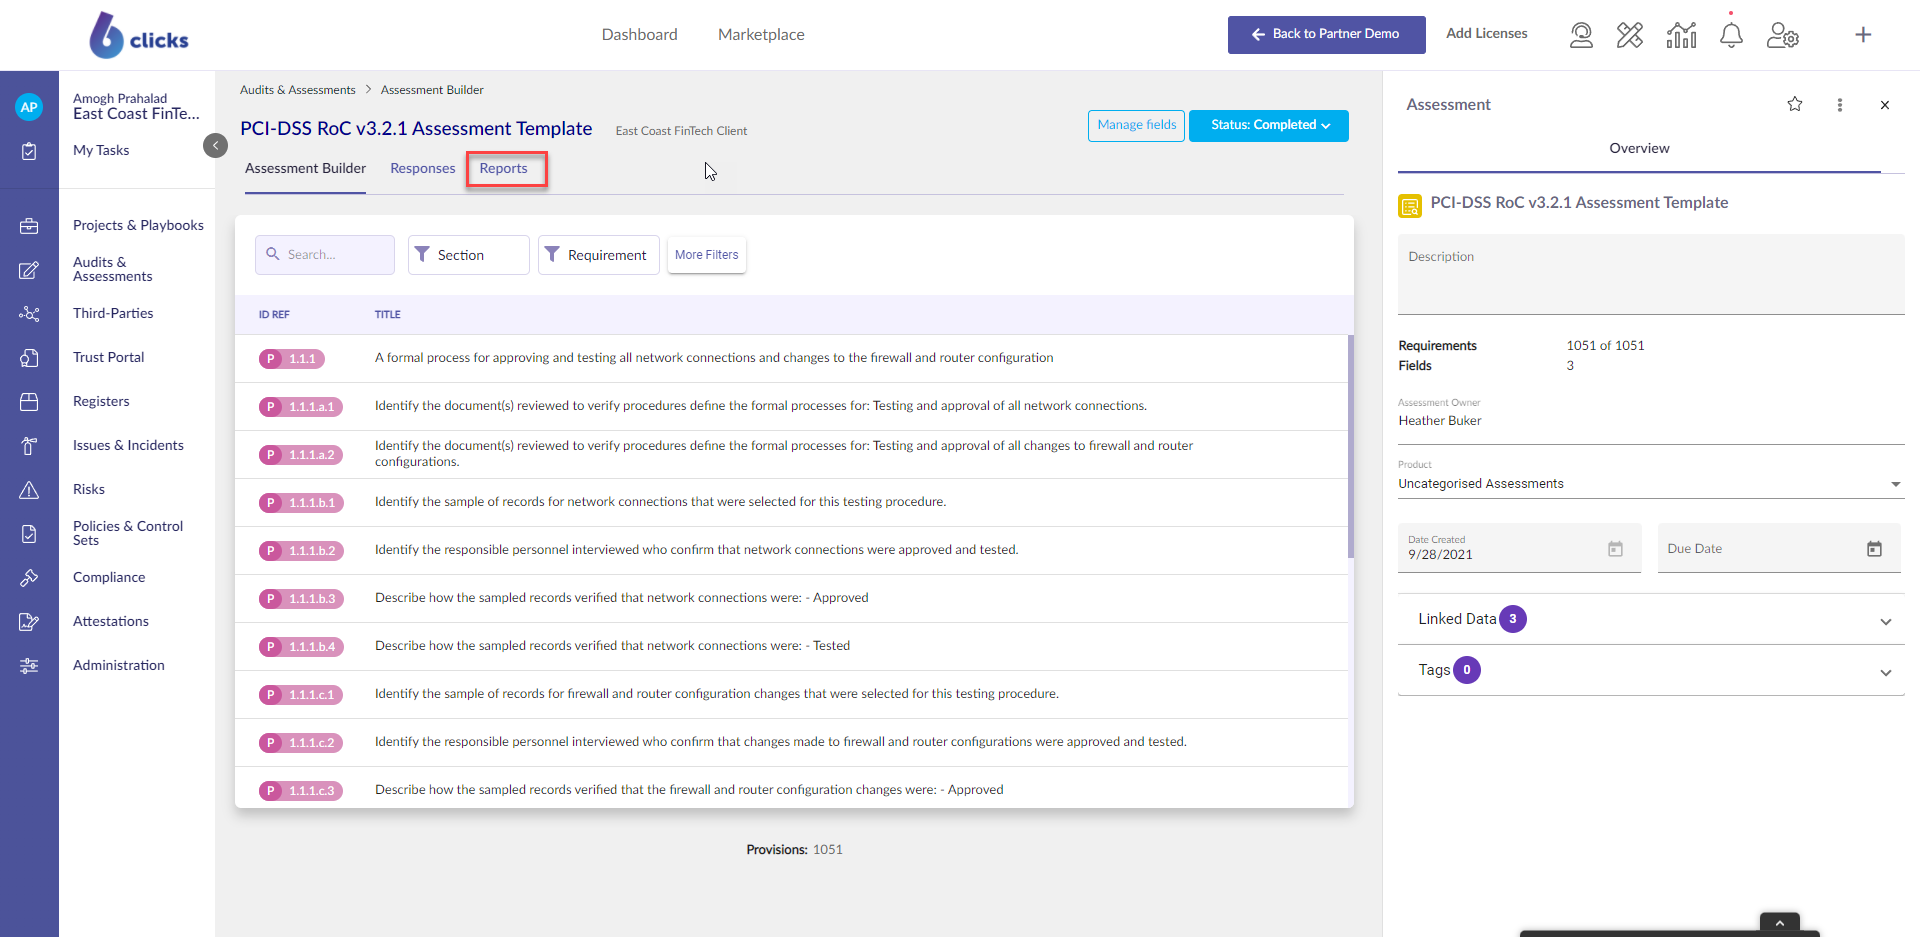Click the Attestations sidebar icon

[x=29, y=622]
